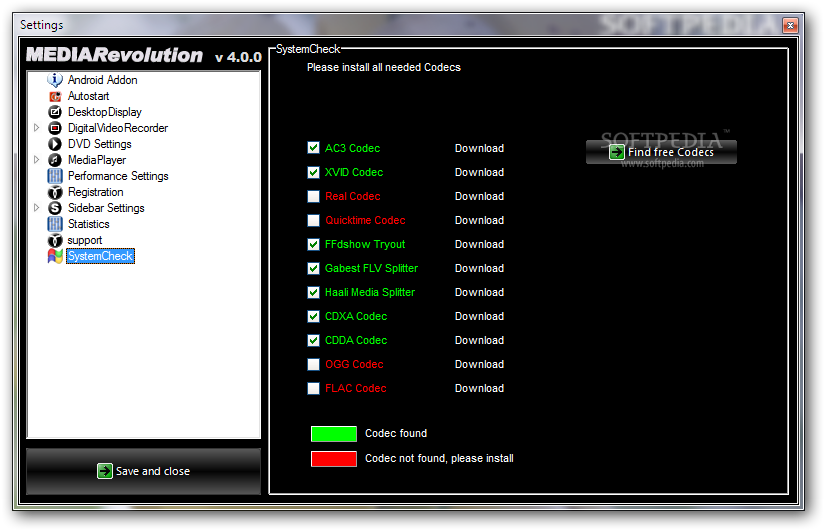The width and height of the screenshot is (825, 531).
Task: Close the Settings window
Action: click(790, 25)
